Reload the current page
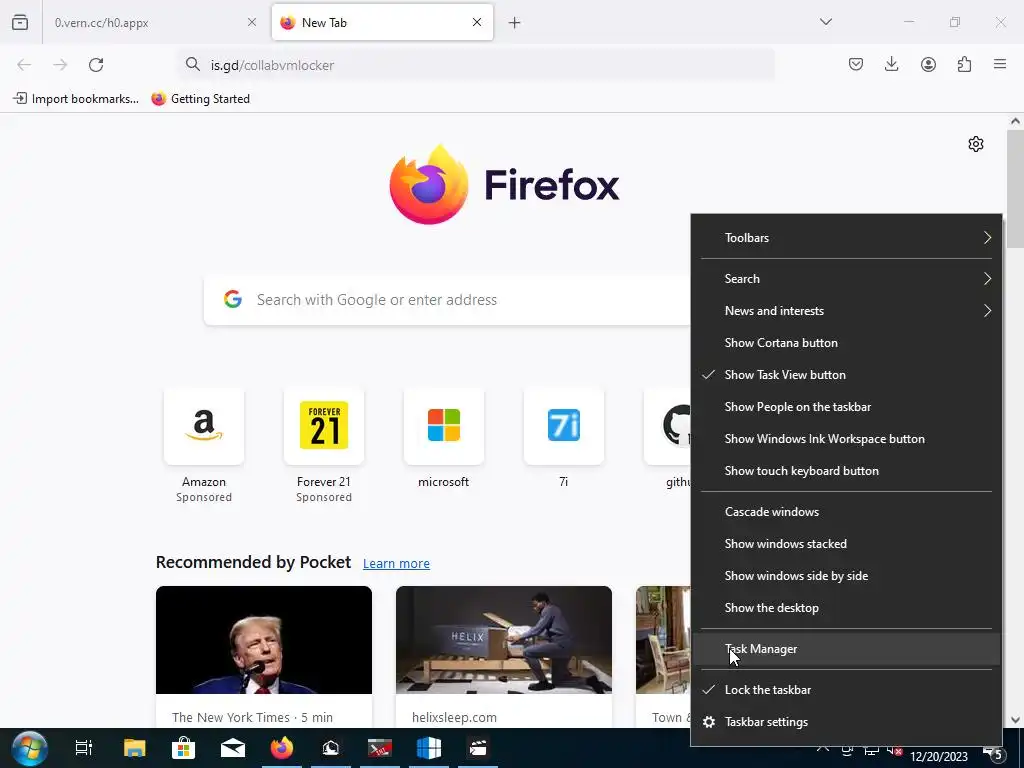 tap(96, 65)
